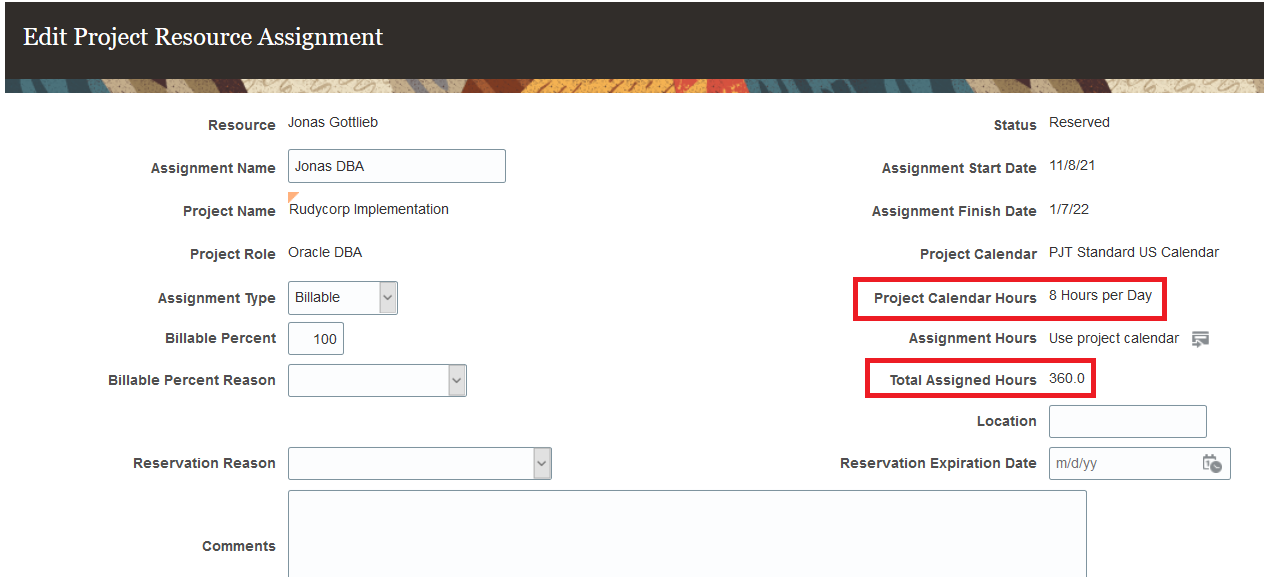This screenshot has height=577, width=1264.
Task: Click the Billable Percent field showing 100
Action: pos(316,338)
